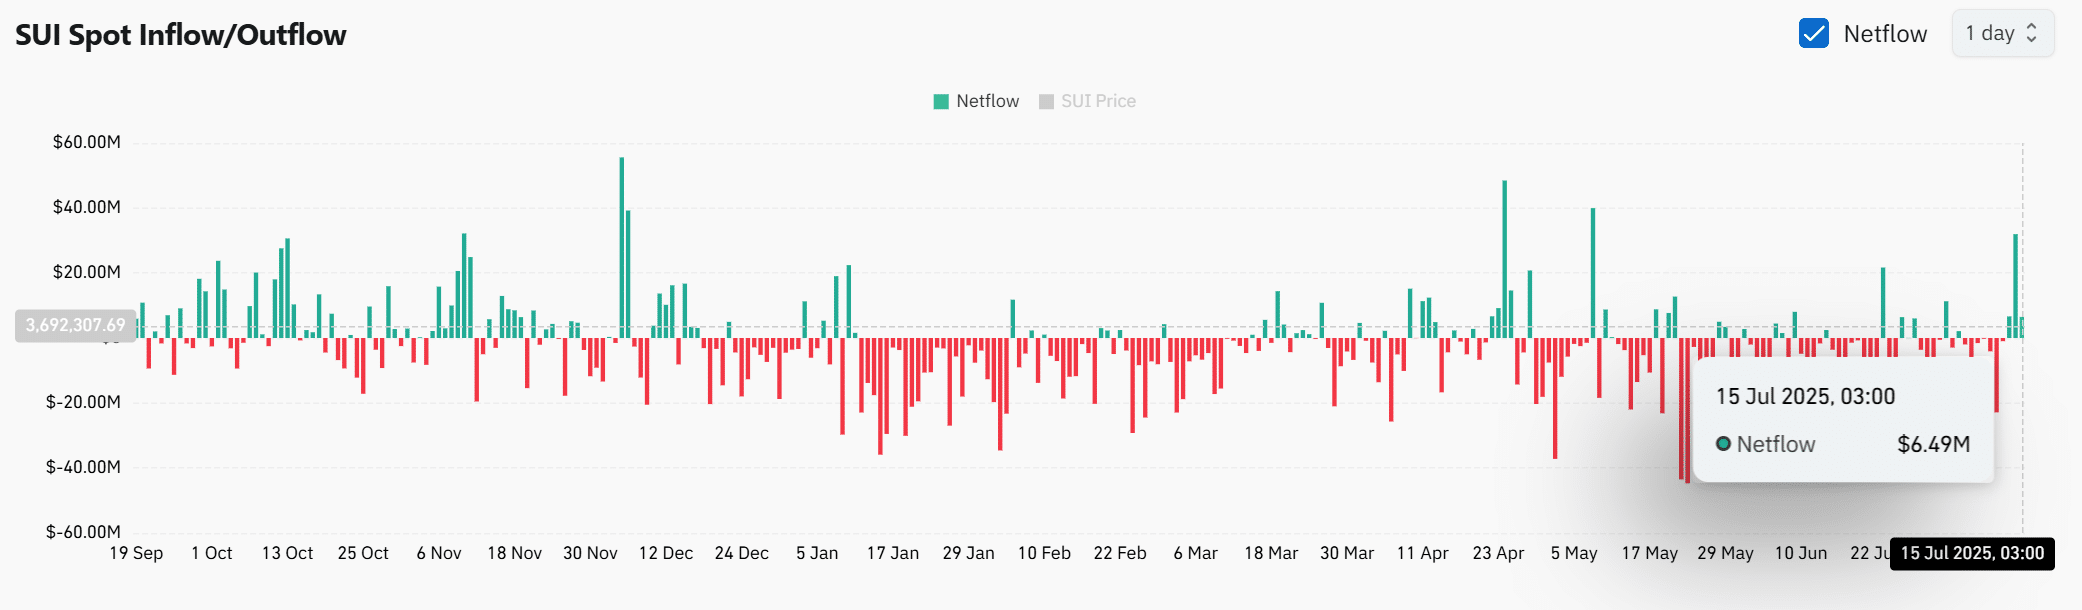Click the $6.49M value in the tooltip
This screenshot has height=610, width=2082.
(1933, 444)
